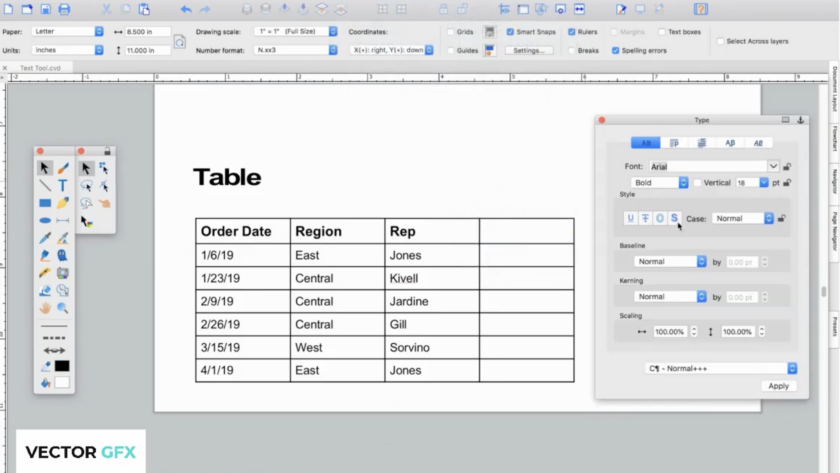Open the Coordinates direction dropdown
The width and height of the screenshot is (840, 473).
click(x=392, y=50)
